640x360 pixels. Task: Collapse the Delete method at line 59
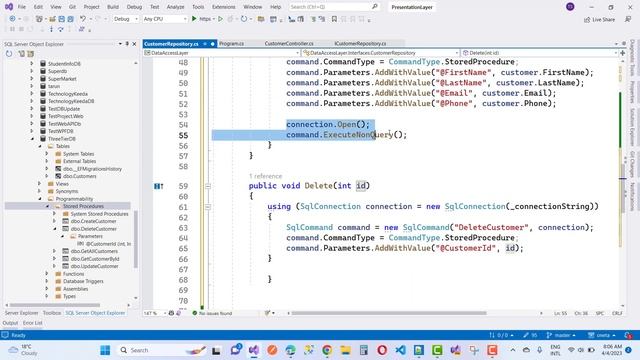click(x=208, y=186)
